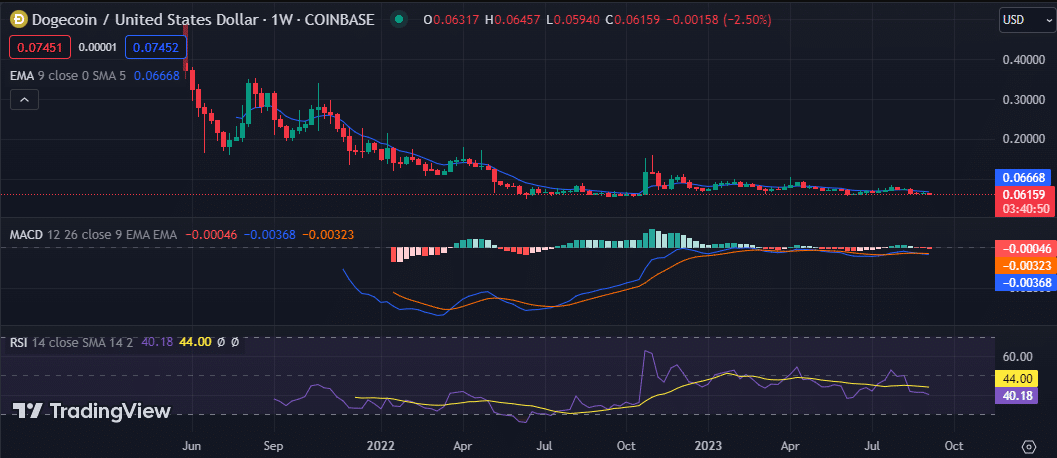
Task: Click the Oct label at far right of axis
Action: pos(954,446)
